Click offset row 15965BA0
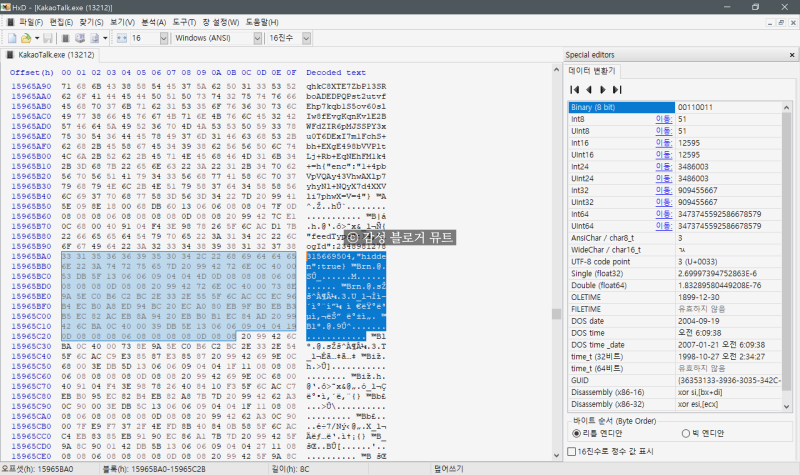Screen dimensions: 800x475 point(31,256)
